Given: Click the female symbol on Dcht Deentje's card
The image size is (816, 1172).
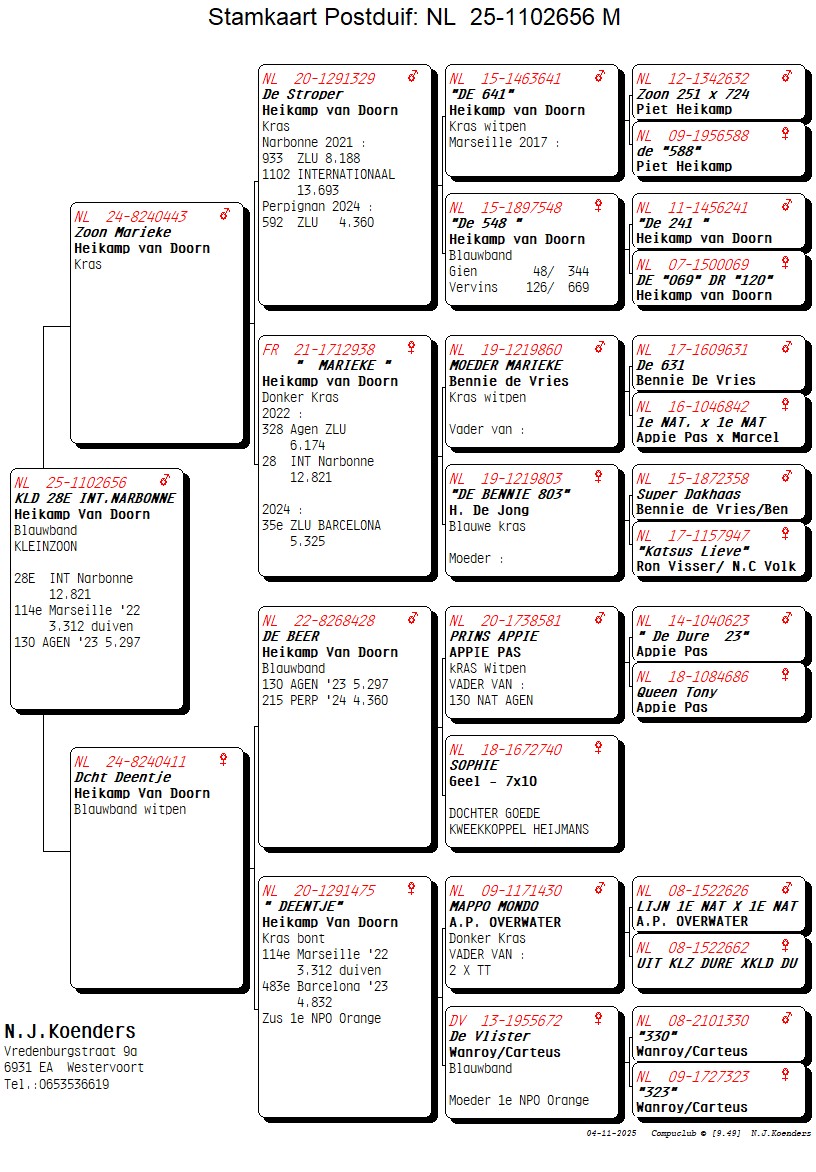Looking at the screenshot, I should 223,760.
